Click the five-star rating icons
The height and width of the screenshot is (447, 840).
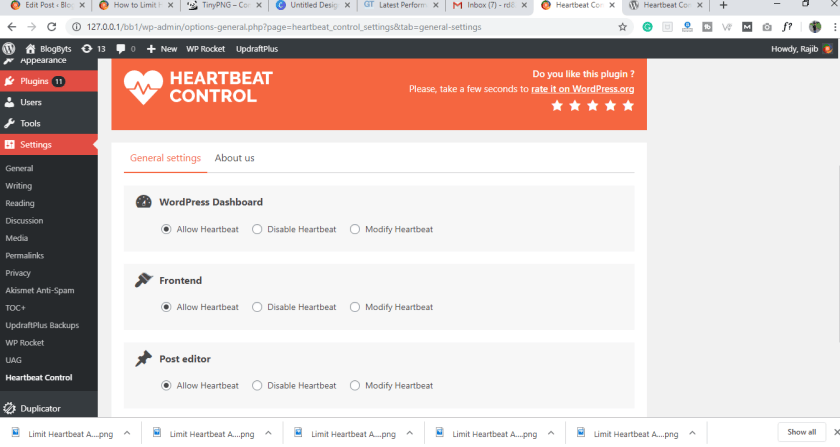(x=592, y=106)
